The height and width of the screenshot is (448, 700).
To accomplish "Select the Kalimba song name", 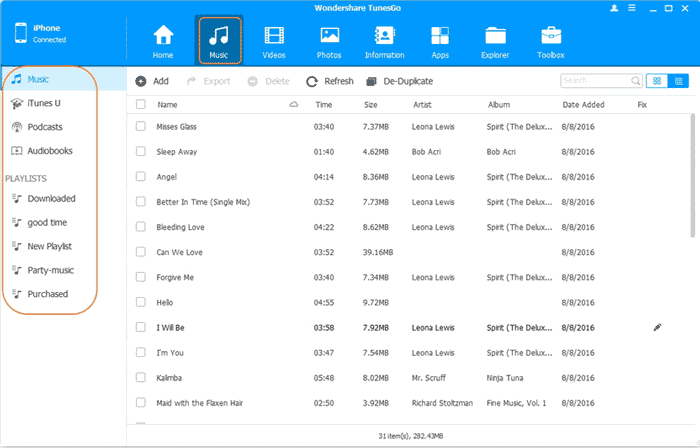I will coord(169,378).
